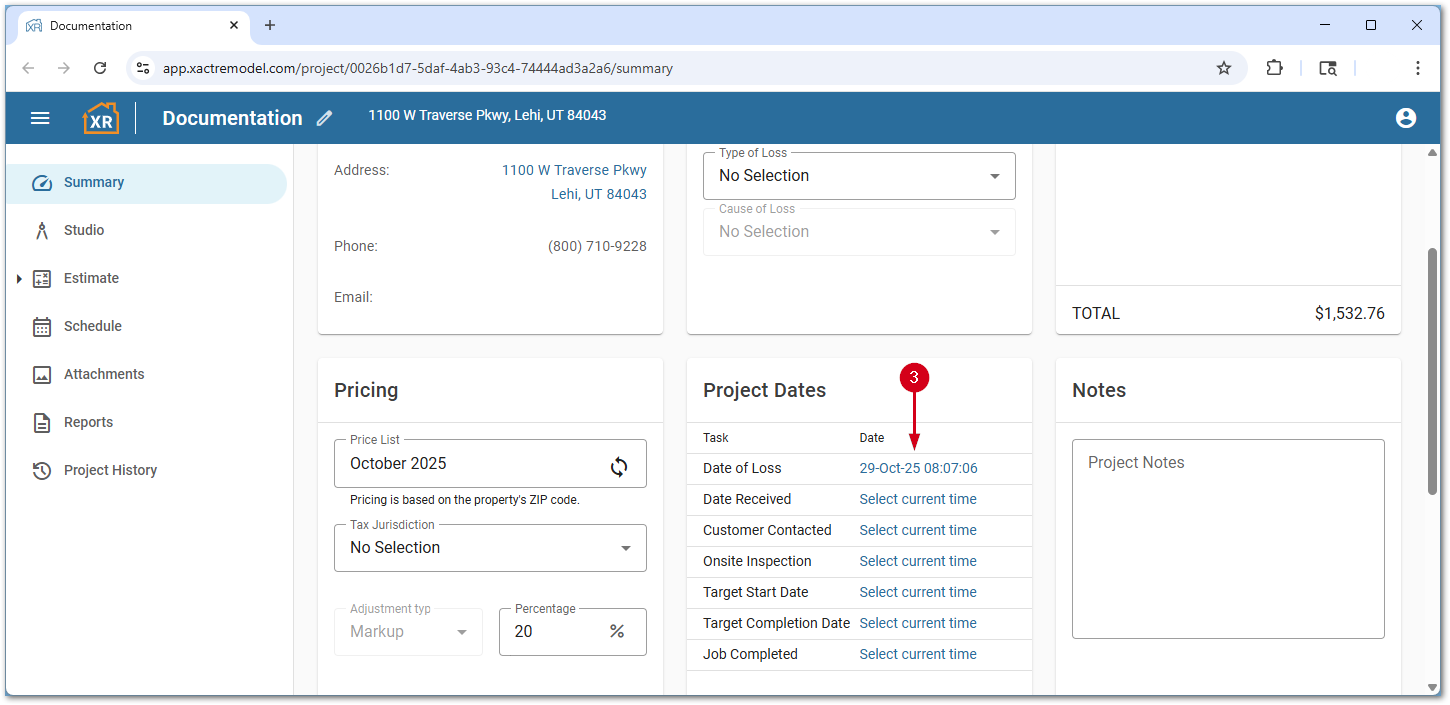Open the hamburger navigation menu

(x=40, y=118)
